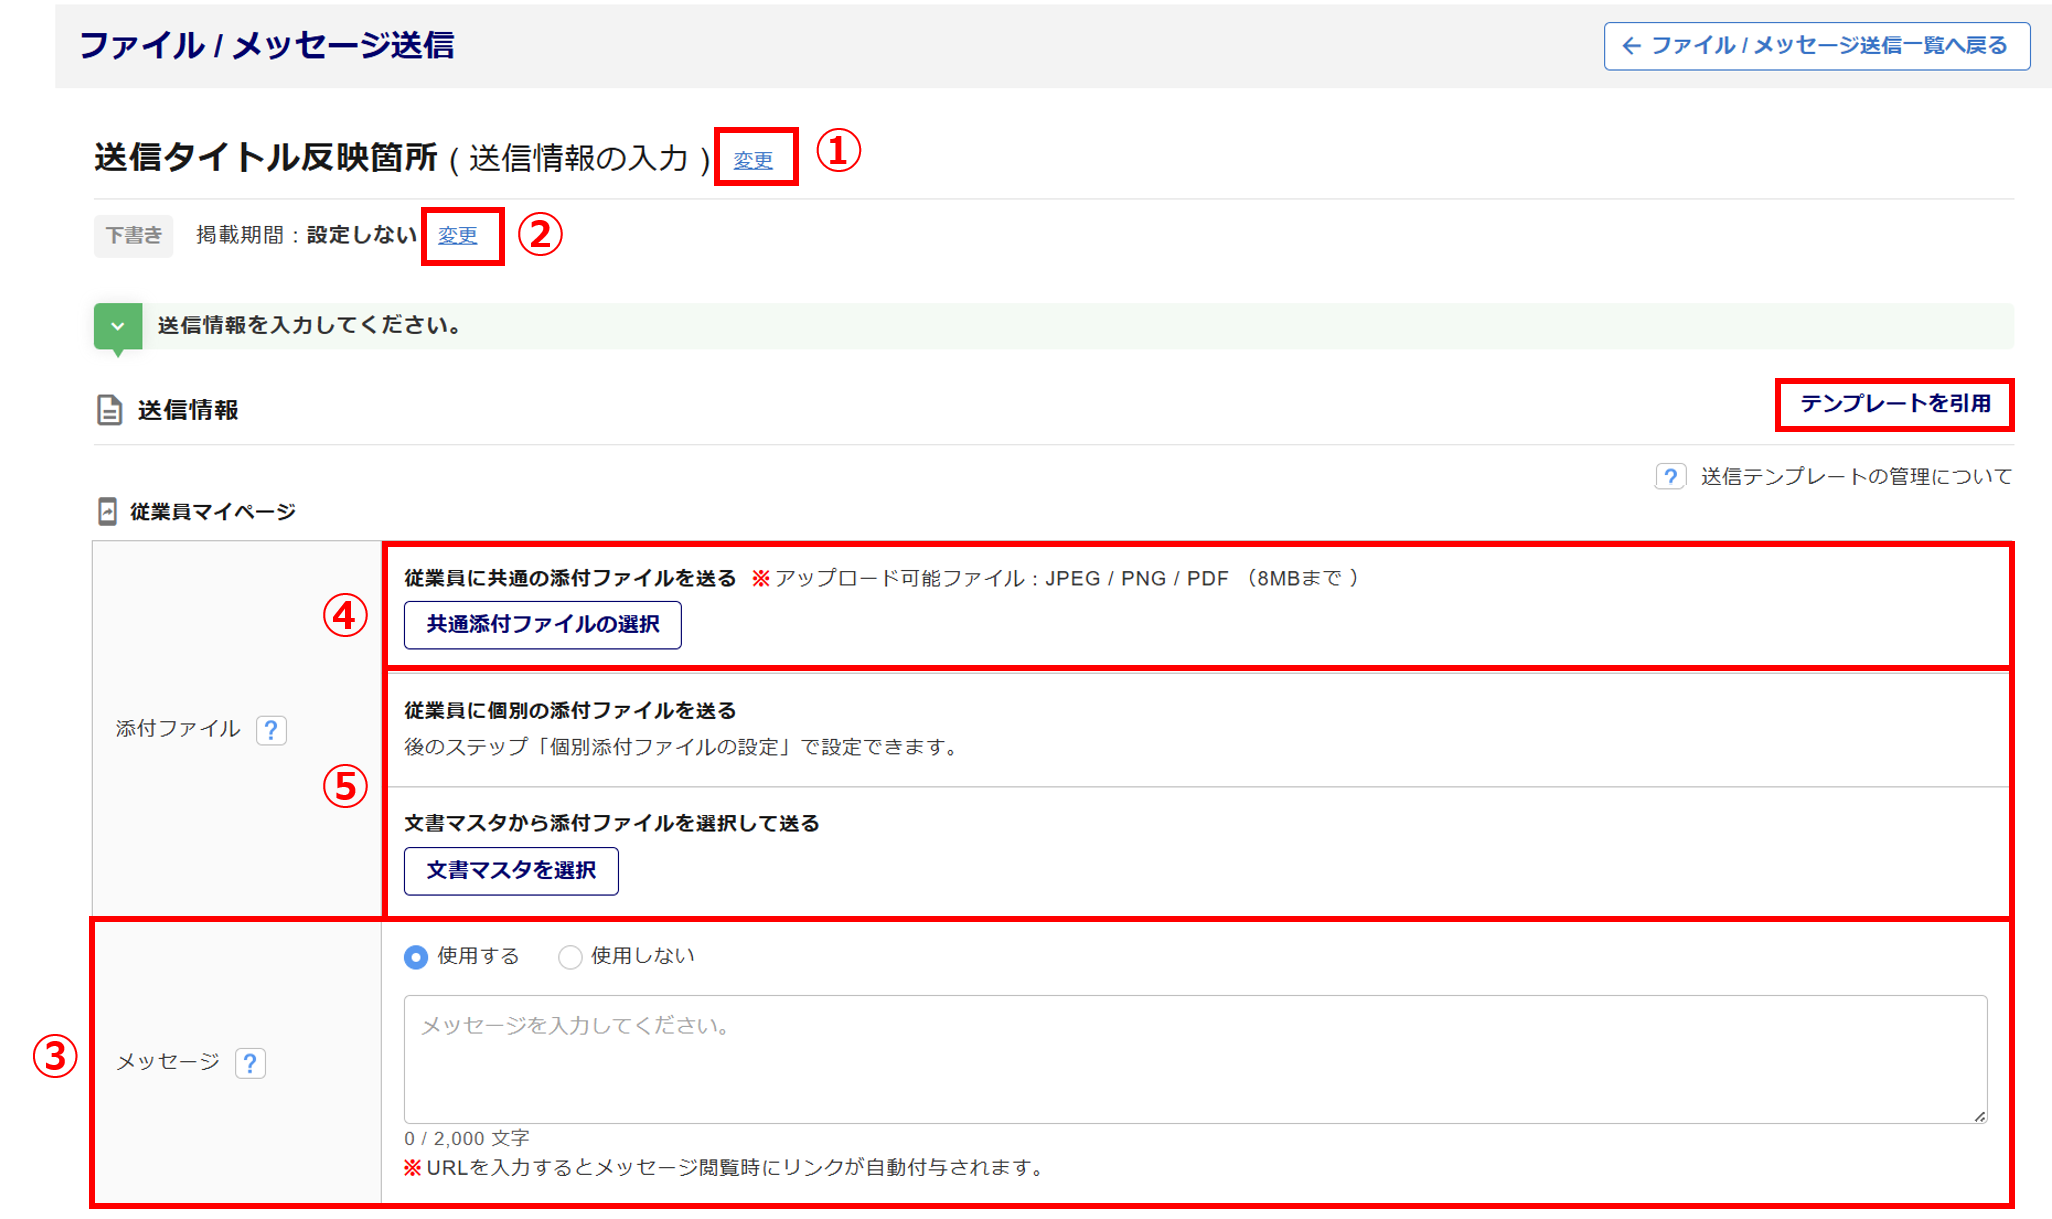Click into the メッセージ text area
Screen dimensions: 2052x1219
1194,1058
